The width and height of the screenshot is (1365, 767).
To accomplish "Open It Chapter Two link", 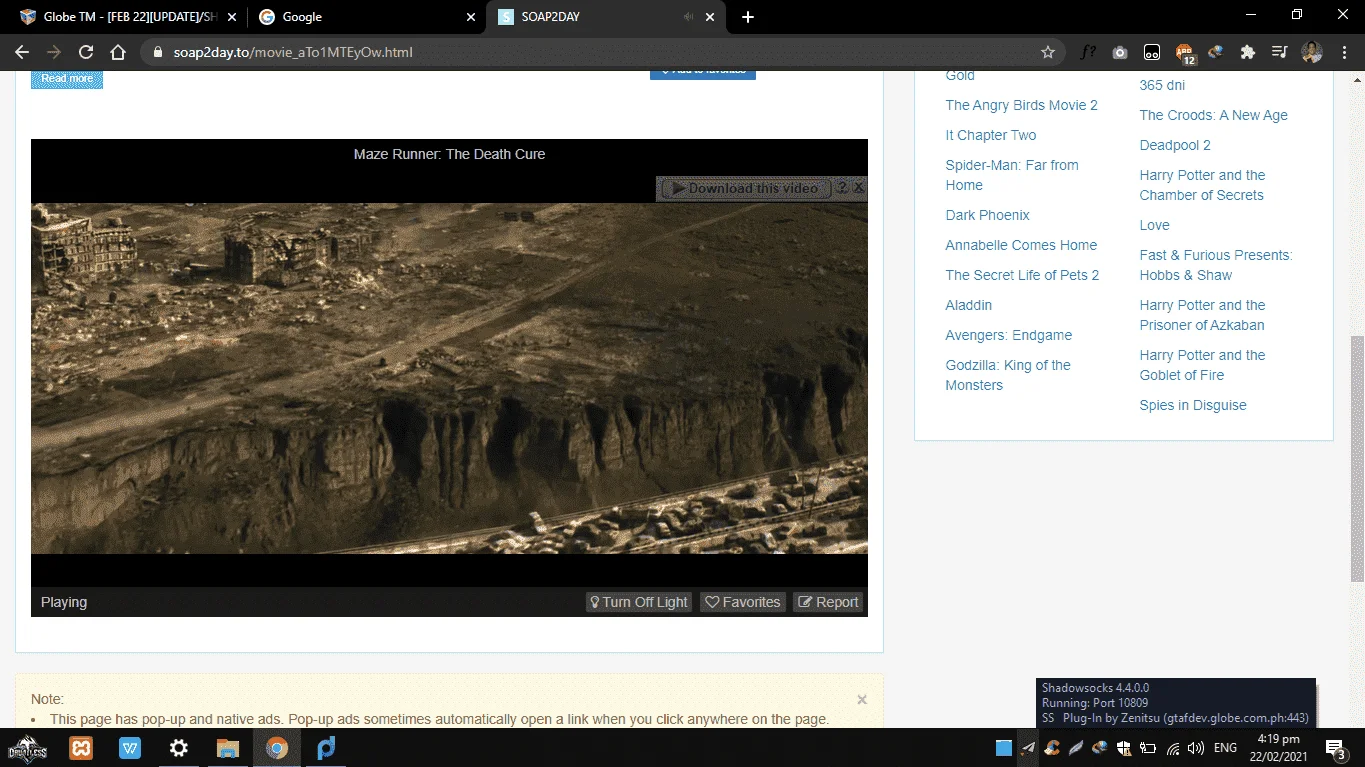I will tap(991, 135).
